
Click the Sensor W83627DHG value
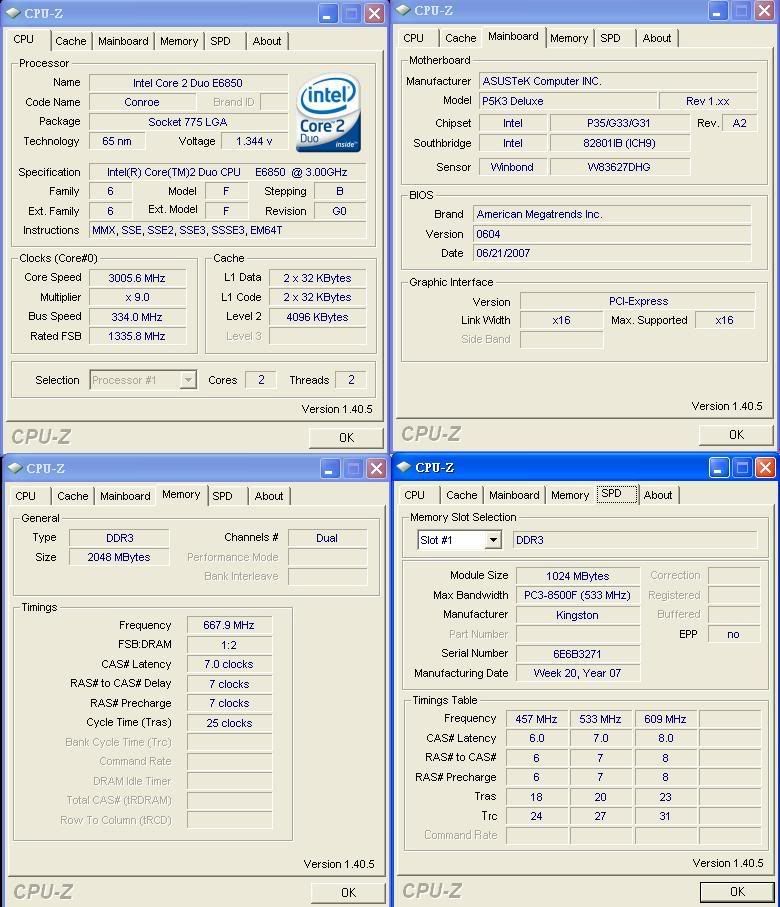tap(619, 167)
